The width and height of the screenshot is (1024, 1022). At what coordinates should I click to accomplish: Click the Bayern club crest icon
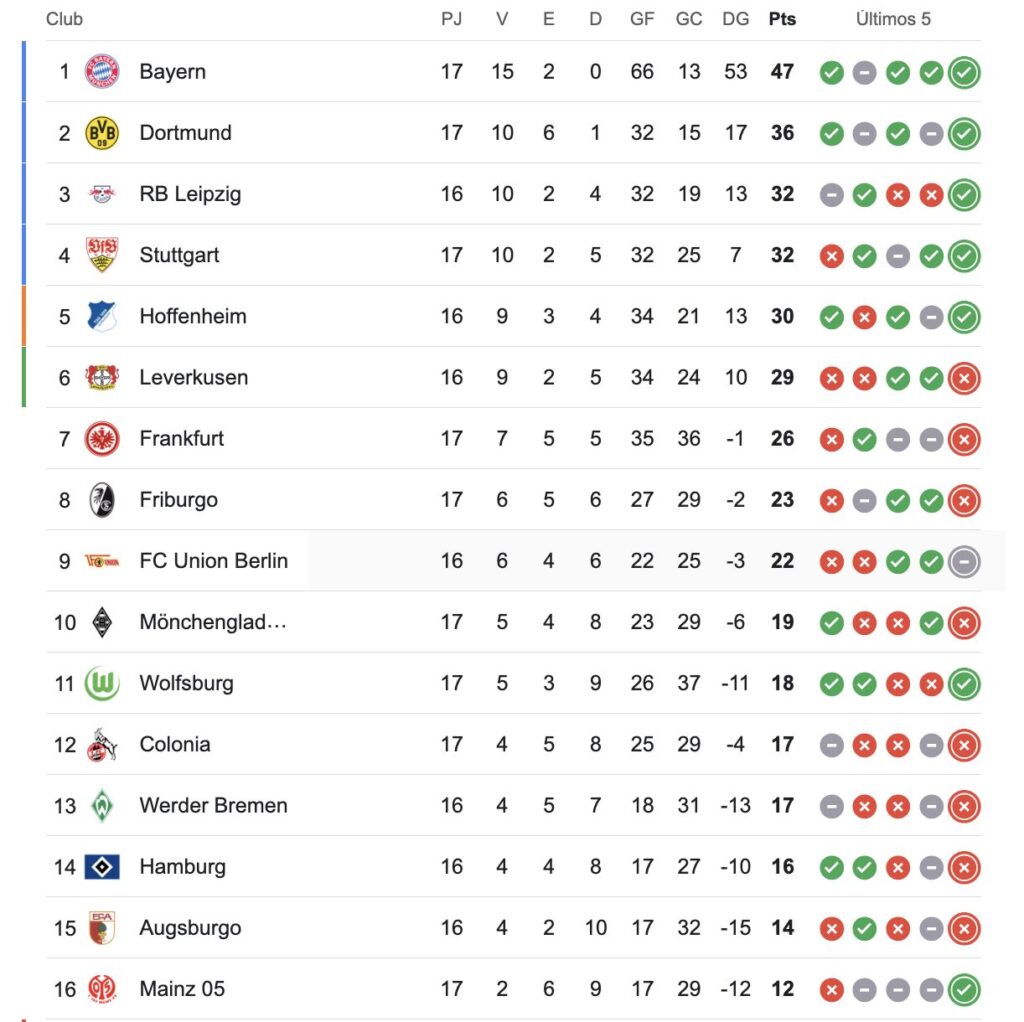102,72
